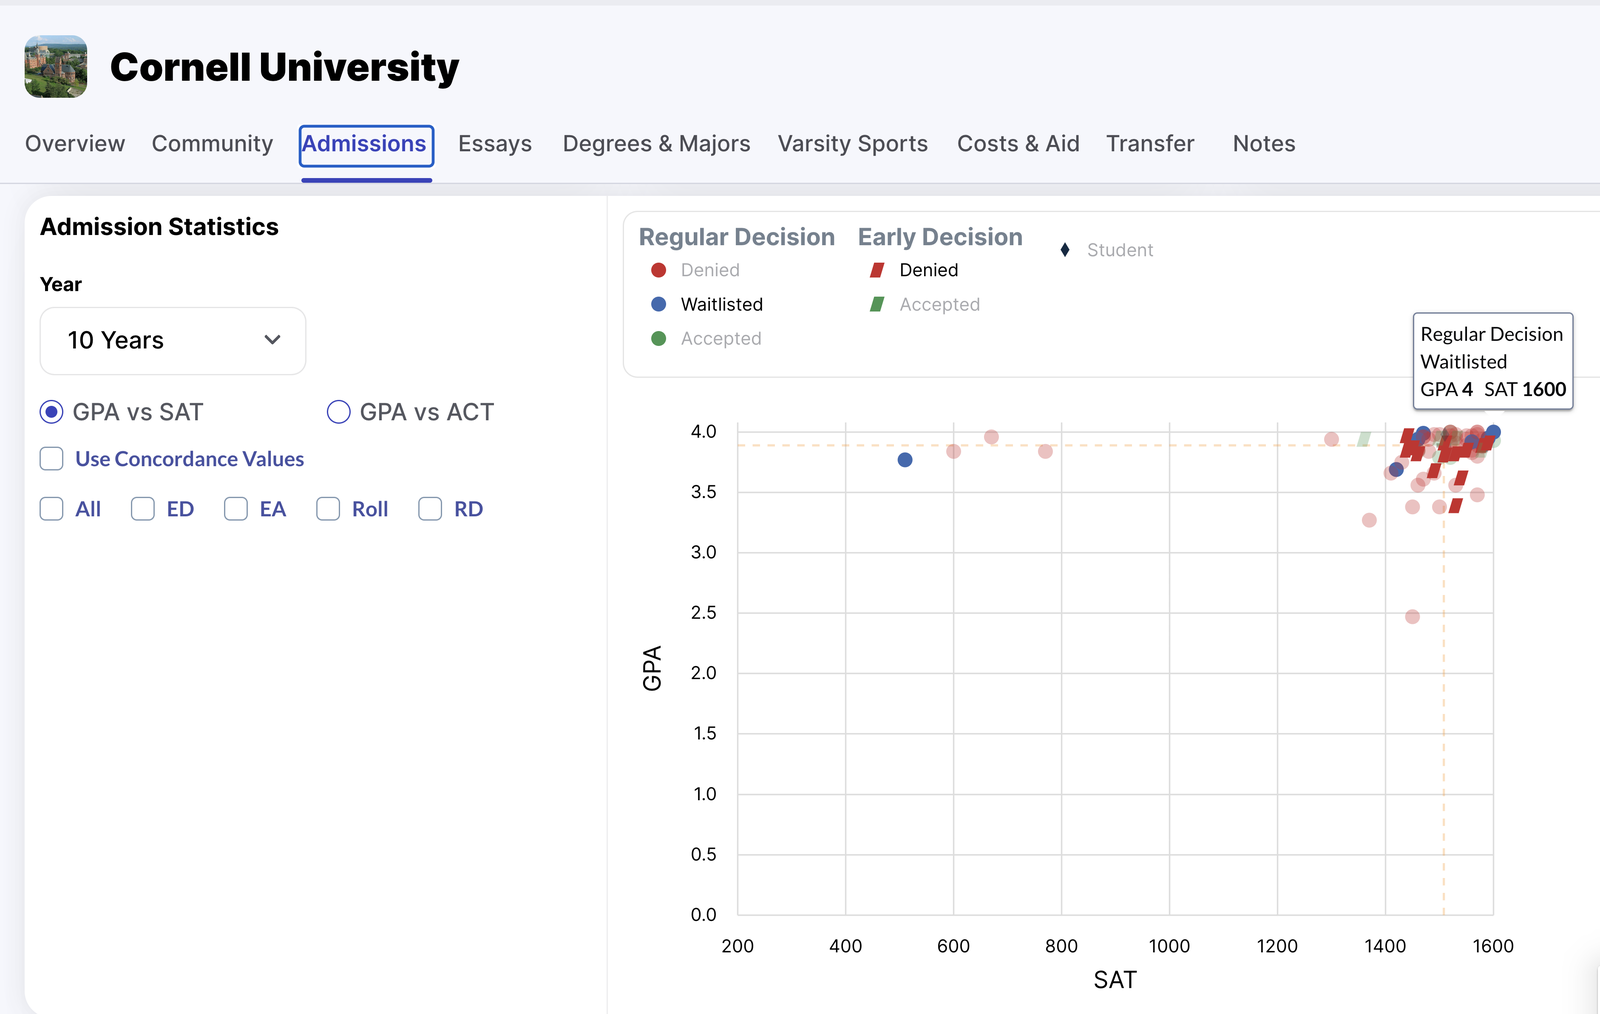
Task: Select the GPA vs SAT radio button
Action: (x=52, y=412)
